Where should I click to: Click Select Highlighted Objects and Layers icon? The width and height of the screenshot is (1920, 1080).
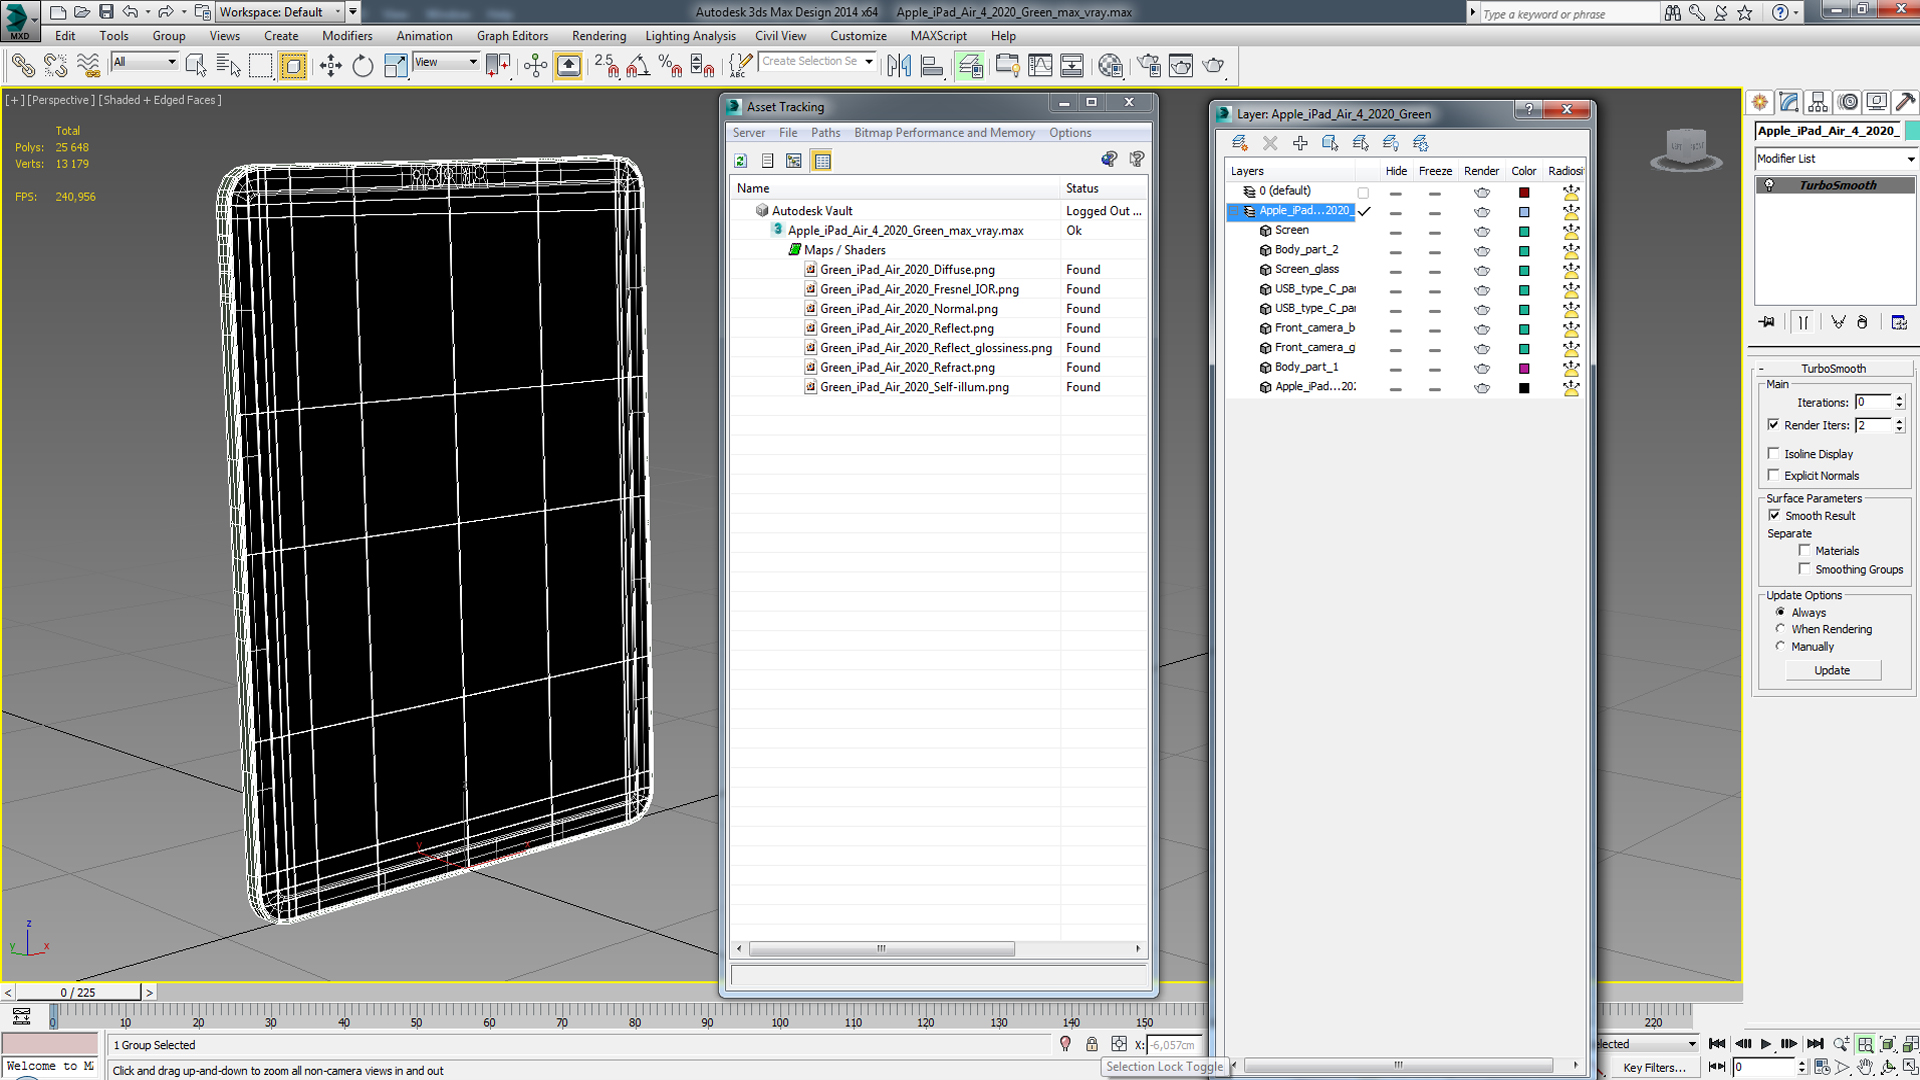[1330, 143]
